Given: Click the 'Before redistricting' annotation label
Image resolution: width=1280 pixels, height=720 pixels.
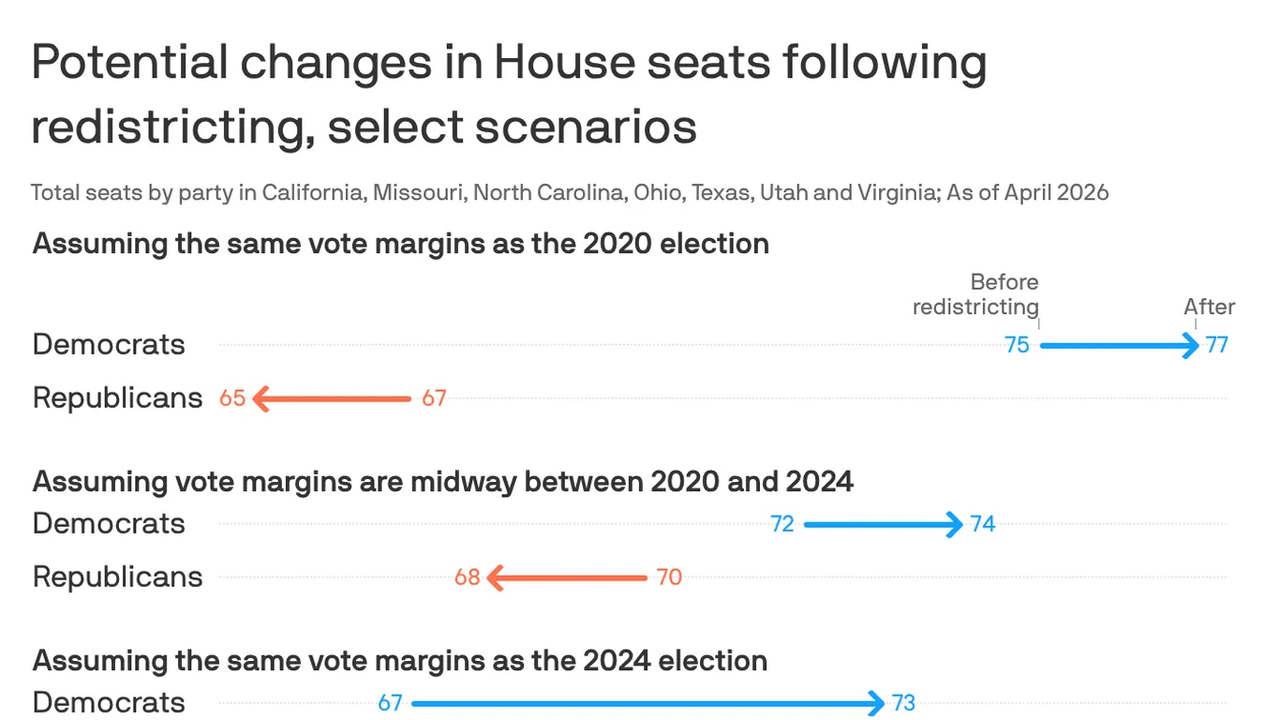Looking at the screenshot, I should point(975,294).
